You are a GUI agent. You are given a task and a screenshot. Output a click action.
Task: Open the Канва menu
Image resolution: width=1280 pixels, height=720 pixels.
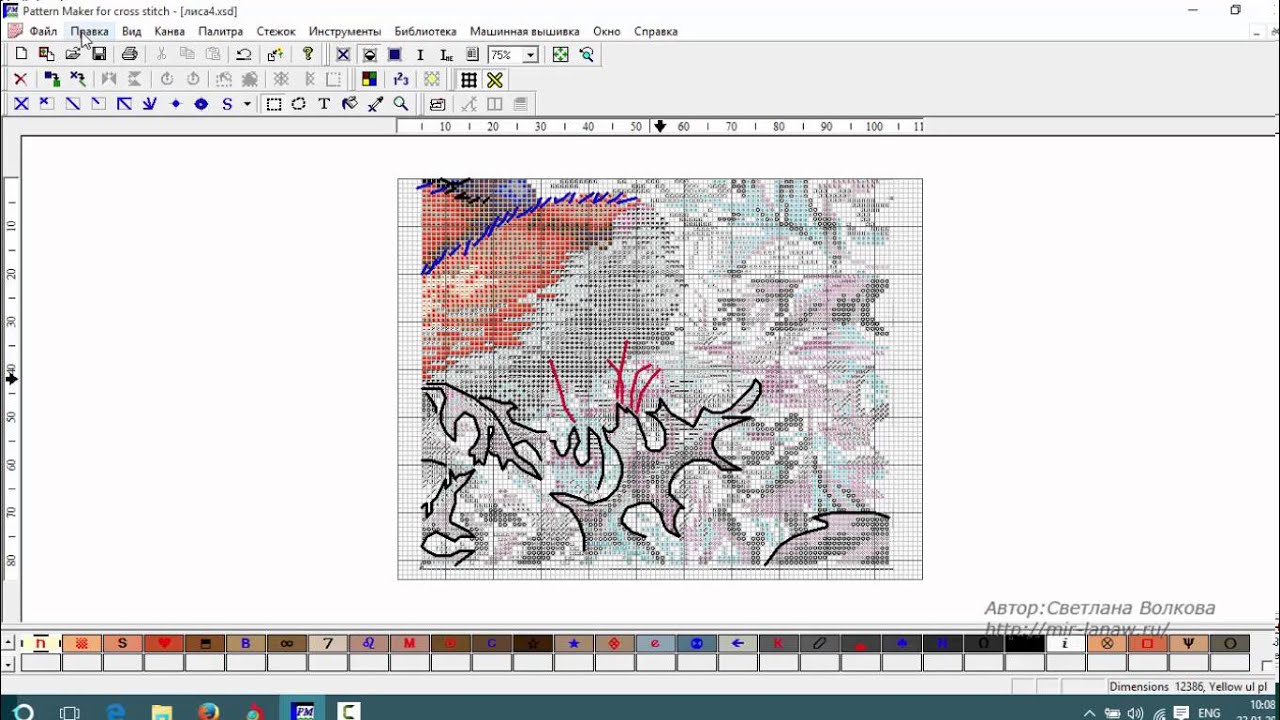(x=169, y=31)
